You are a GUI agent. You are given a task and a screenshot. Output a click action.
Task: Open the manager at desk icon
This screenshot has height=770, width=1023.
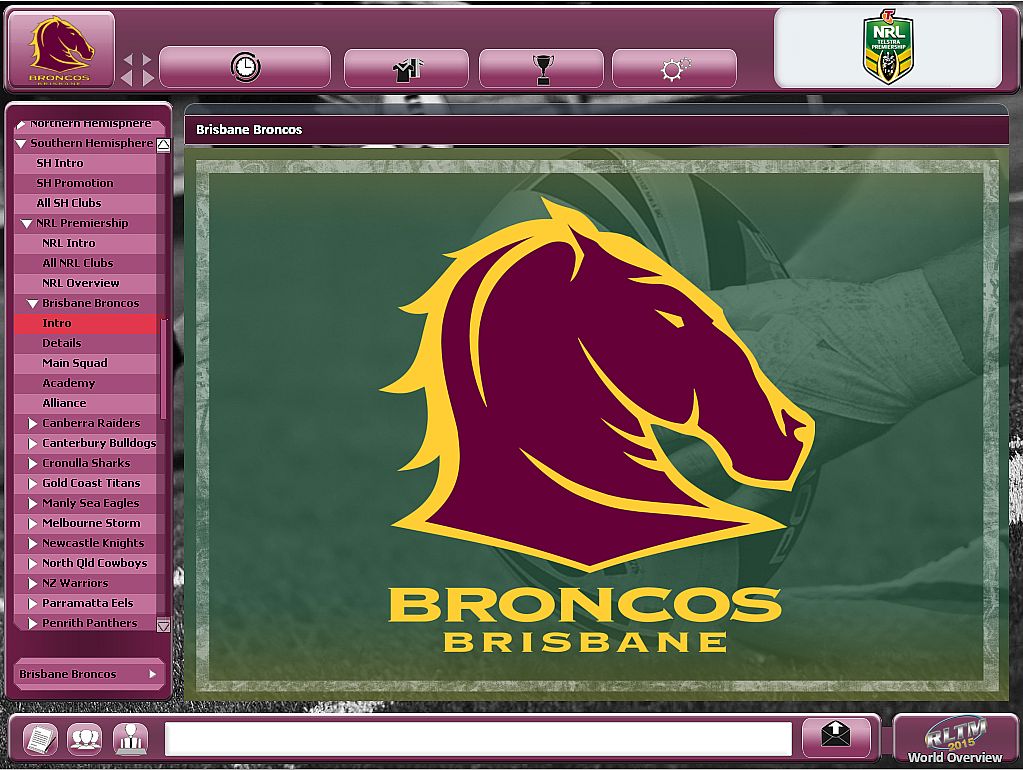pos(130,739)
